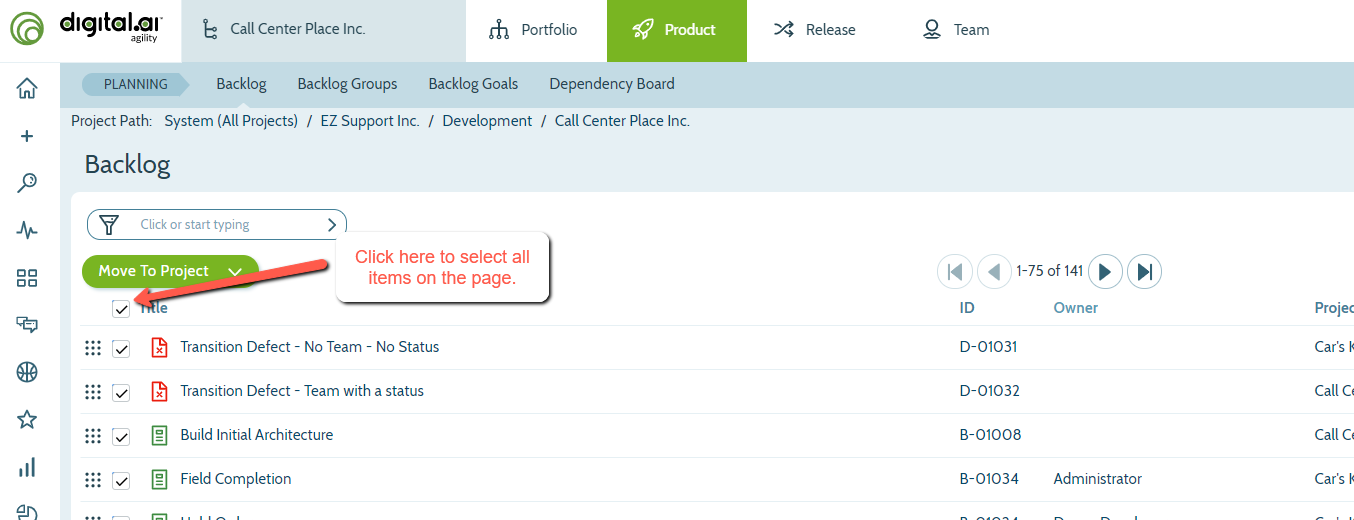
Task: Go to the next page of results
Action: pyautogui.click(x=1105, y=271)
